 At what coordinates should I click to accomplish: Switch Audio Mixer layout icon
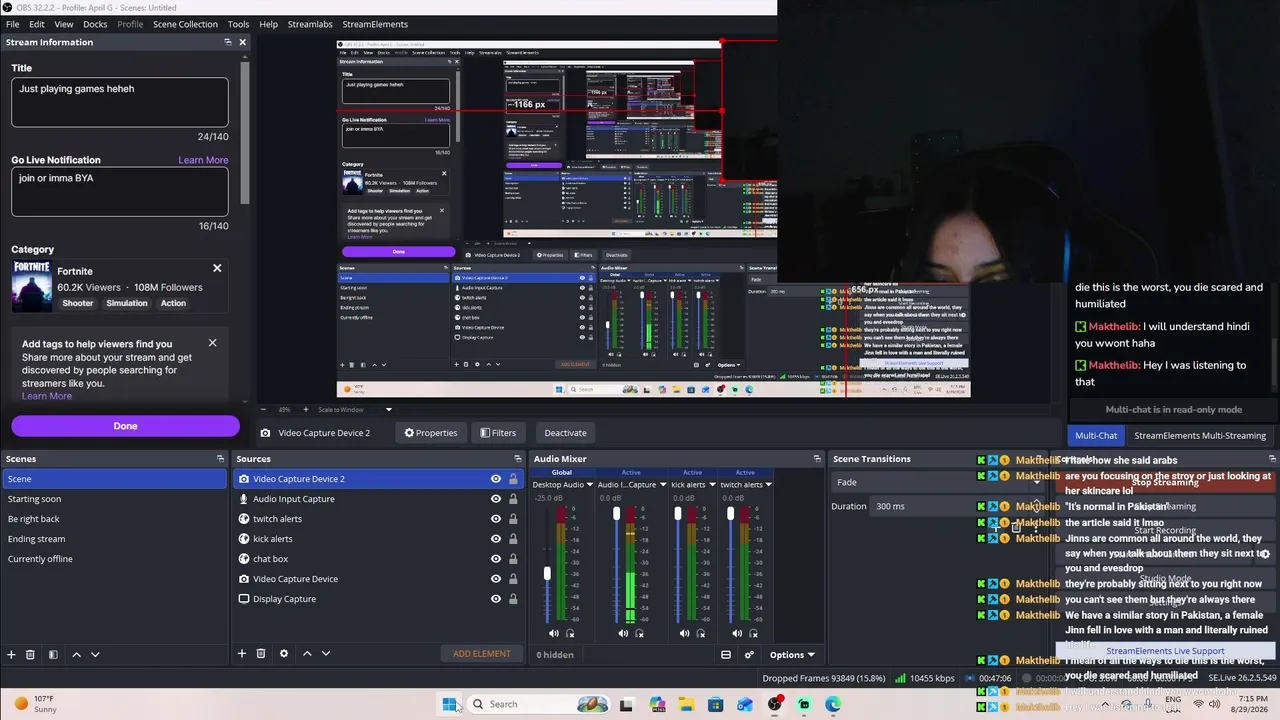pyautogui.click(x=726, y=655)
